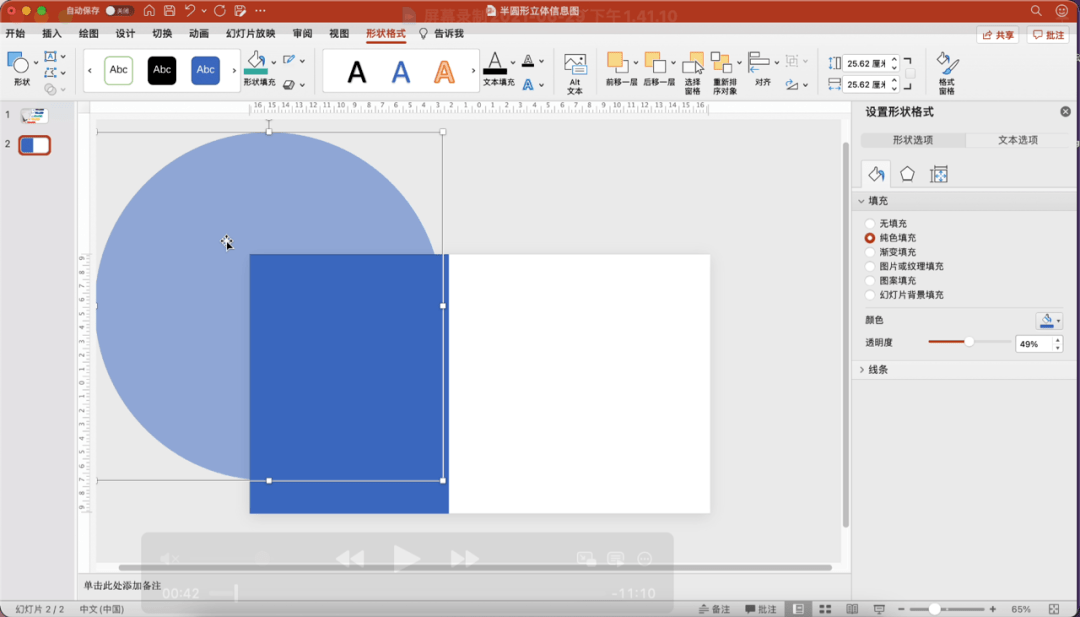Open the 颜色 fill color dropdown
Screen dimensions: 1080x617
(1049, 321)
